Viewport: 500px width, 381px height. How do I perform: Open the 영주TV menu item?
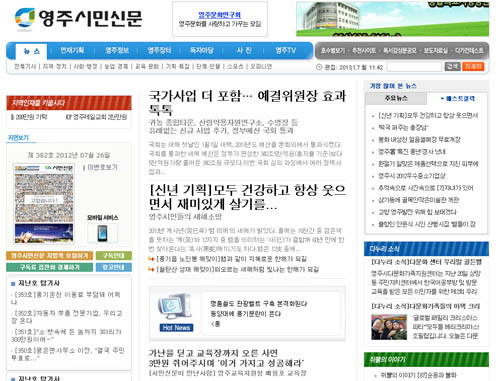click(286, 50)
